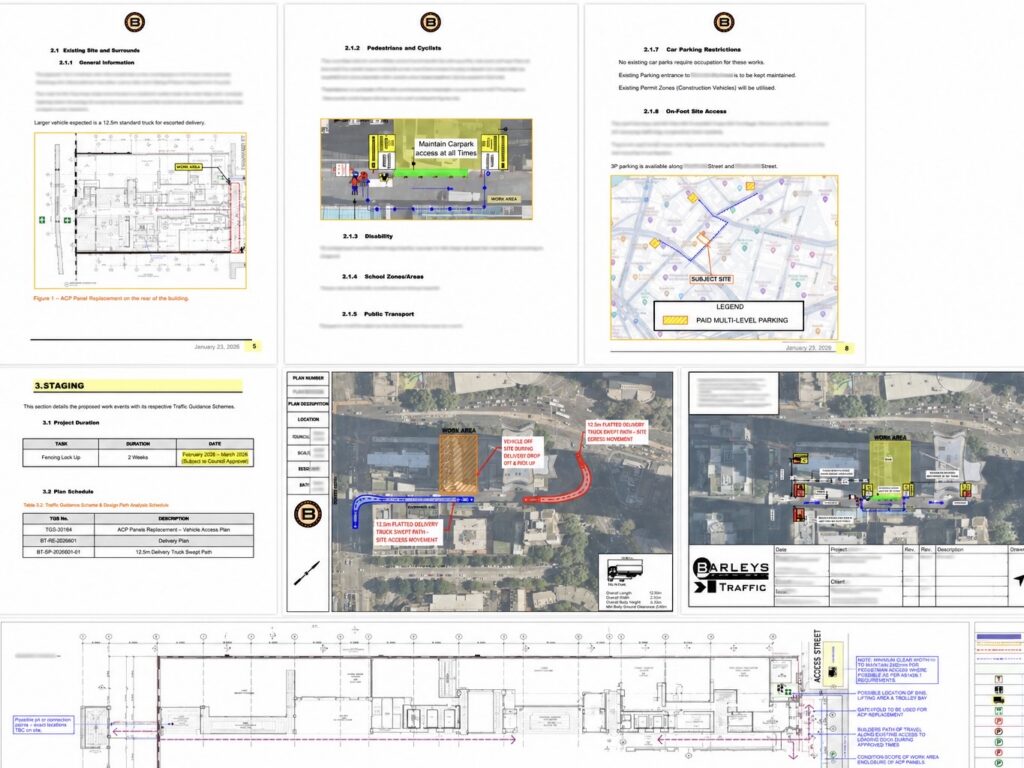
Task: Click '2.1.7 Car Parking Restrictions' heading
Action: (x=692, y=50)
